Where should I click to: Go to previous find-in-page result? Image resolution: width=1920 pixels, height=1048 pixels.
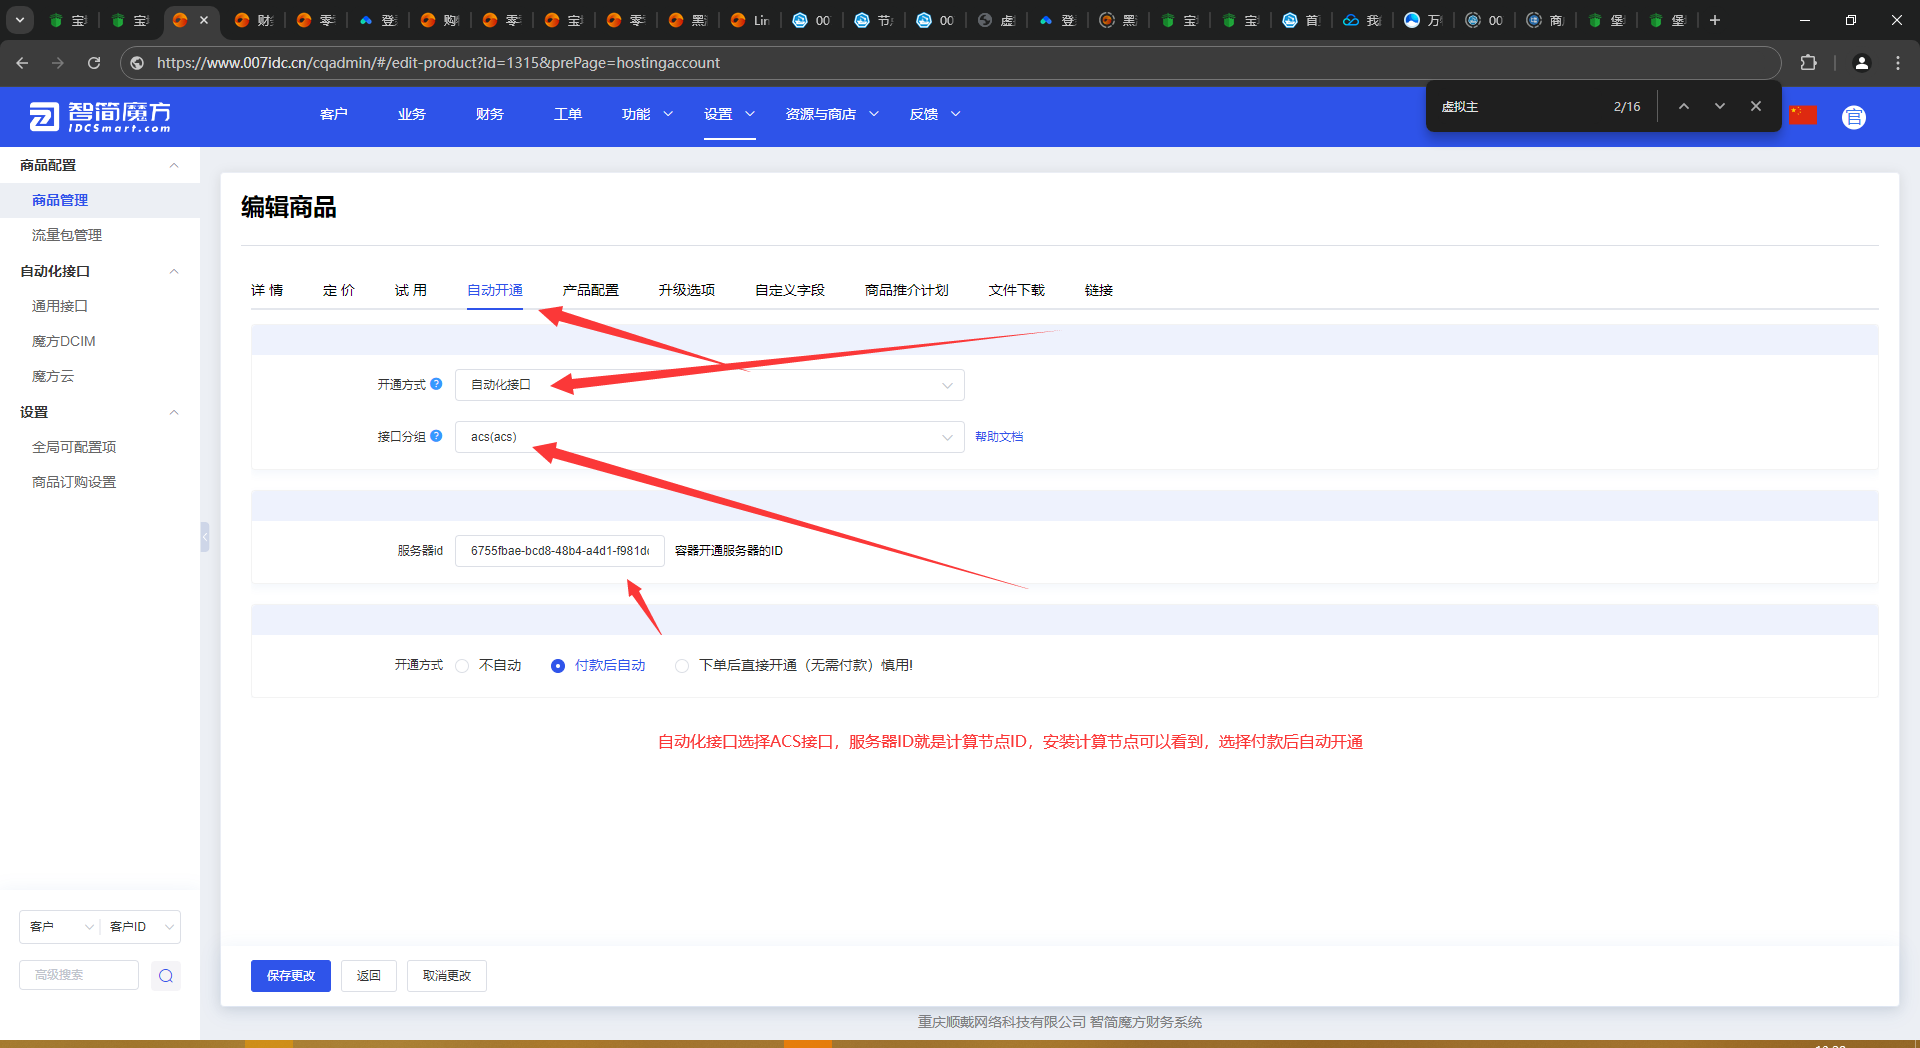point(1684,106)
